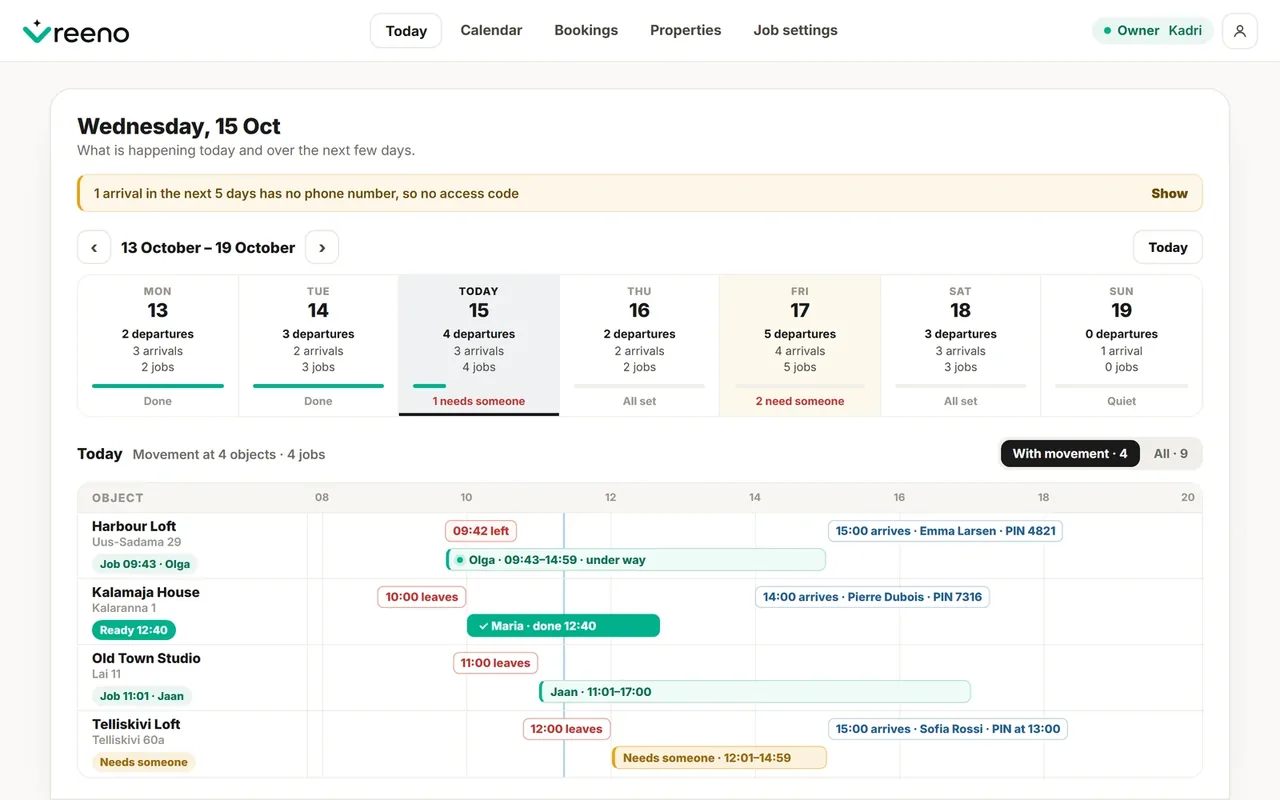Select Tuesday 14 day card
Image resolution: width=1280 pixels, height=800 pixels.
click(318, 346)
